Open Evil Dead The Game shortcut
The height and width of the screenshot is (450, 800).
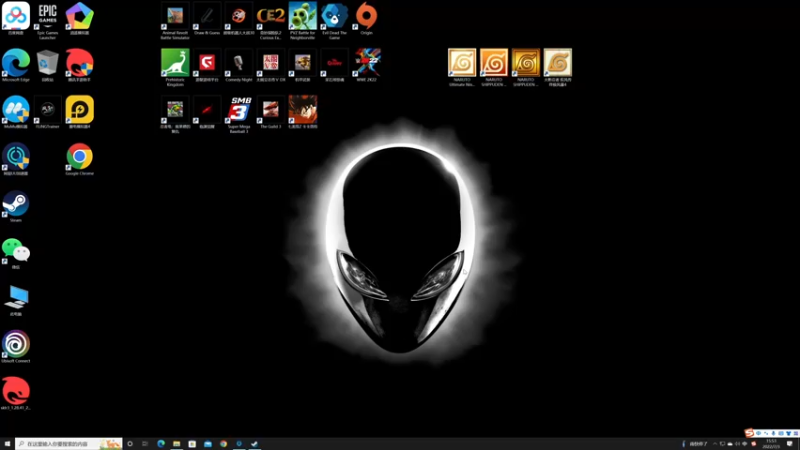(334, 20)
